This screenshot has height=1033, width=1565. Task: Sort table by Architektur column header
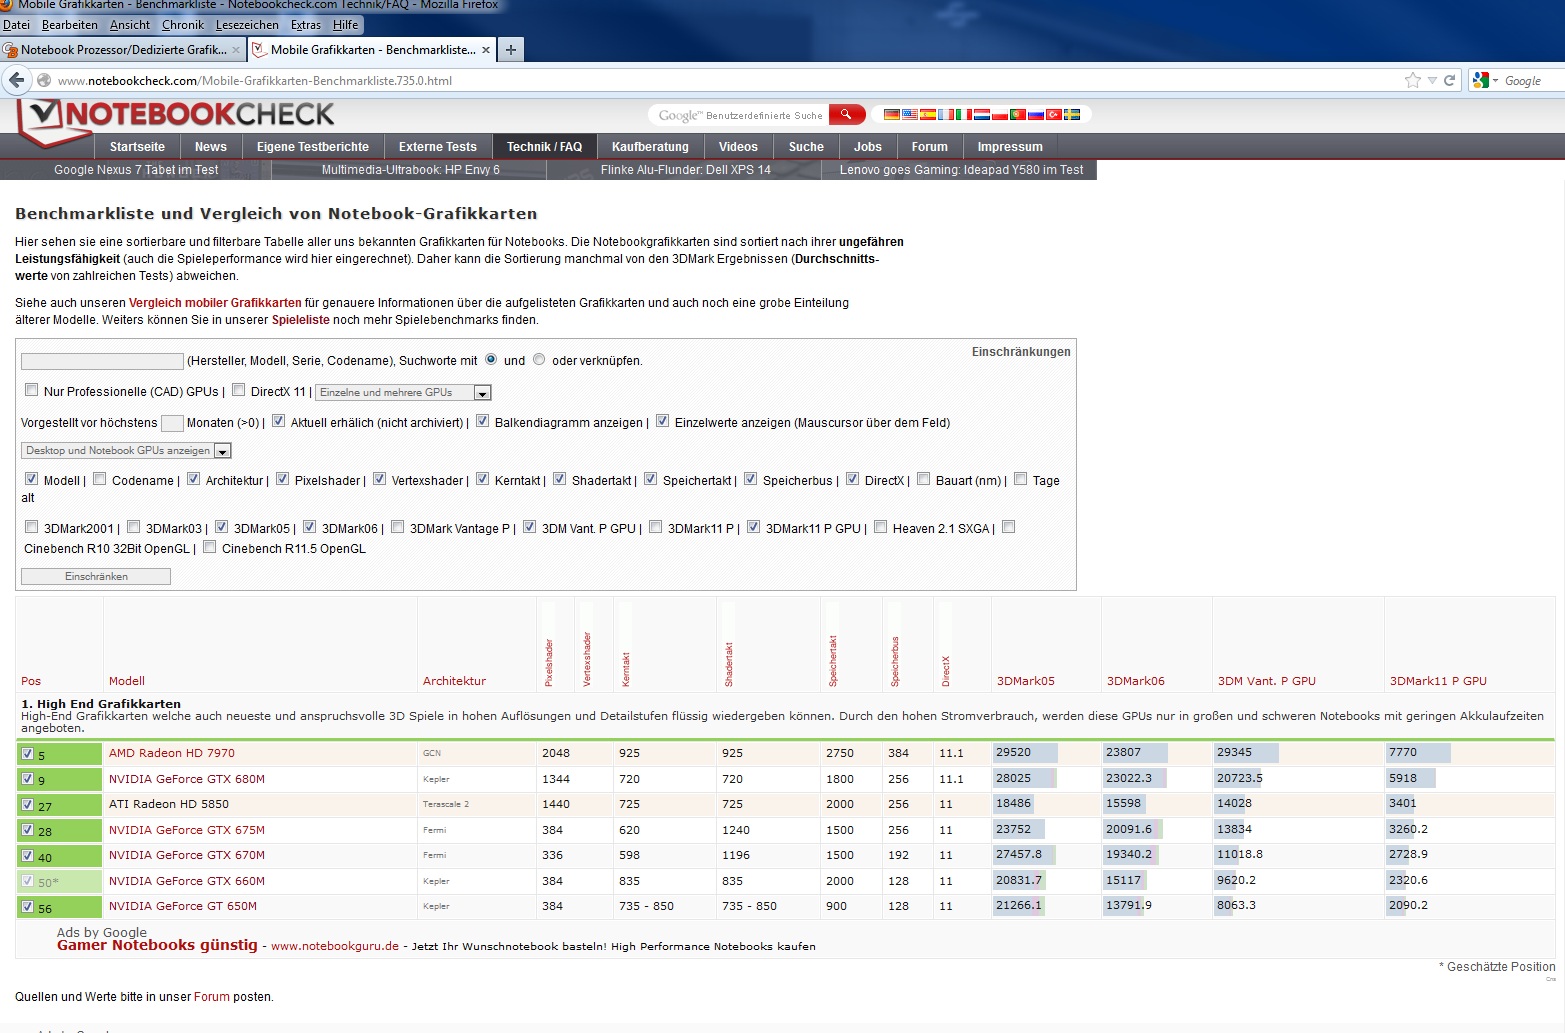(454, 681)
